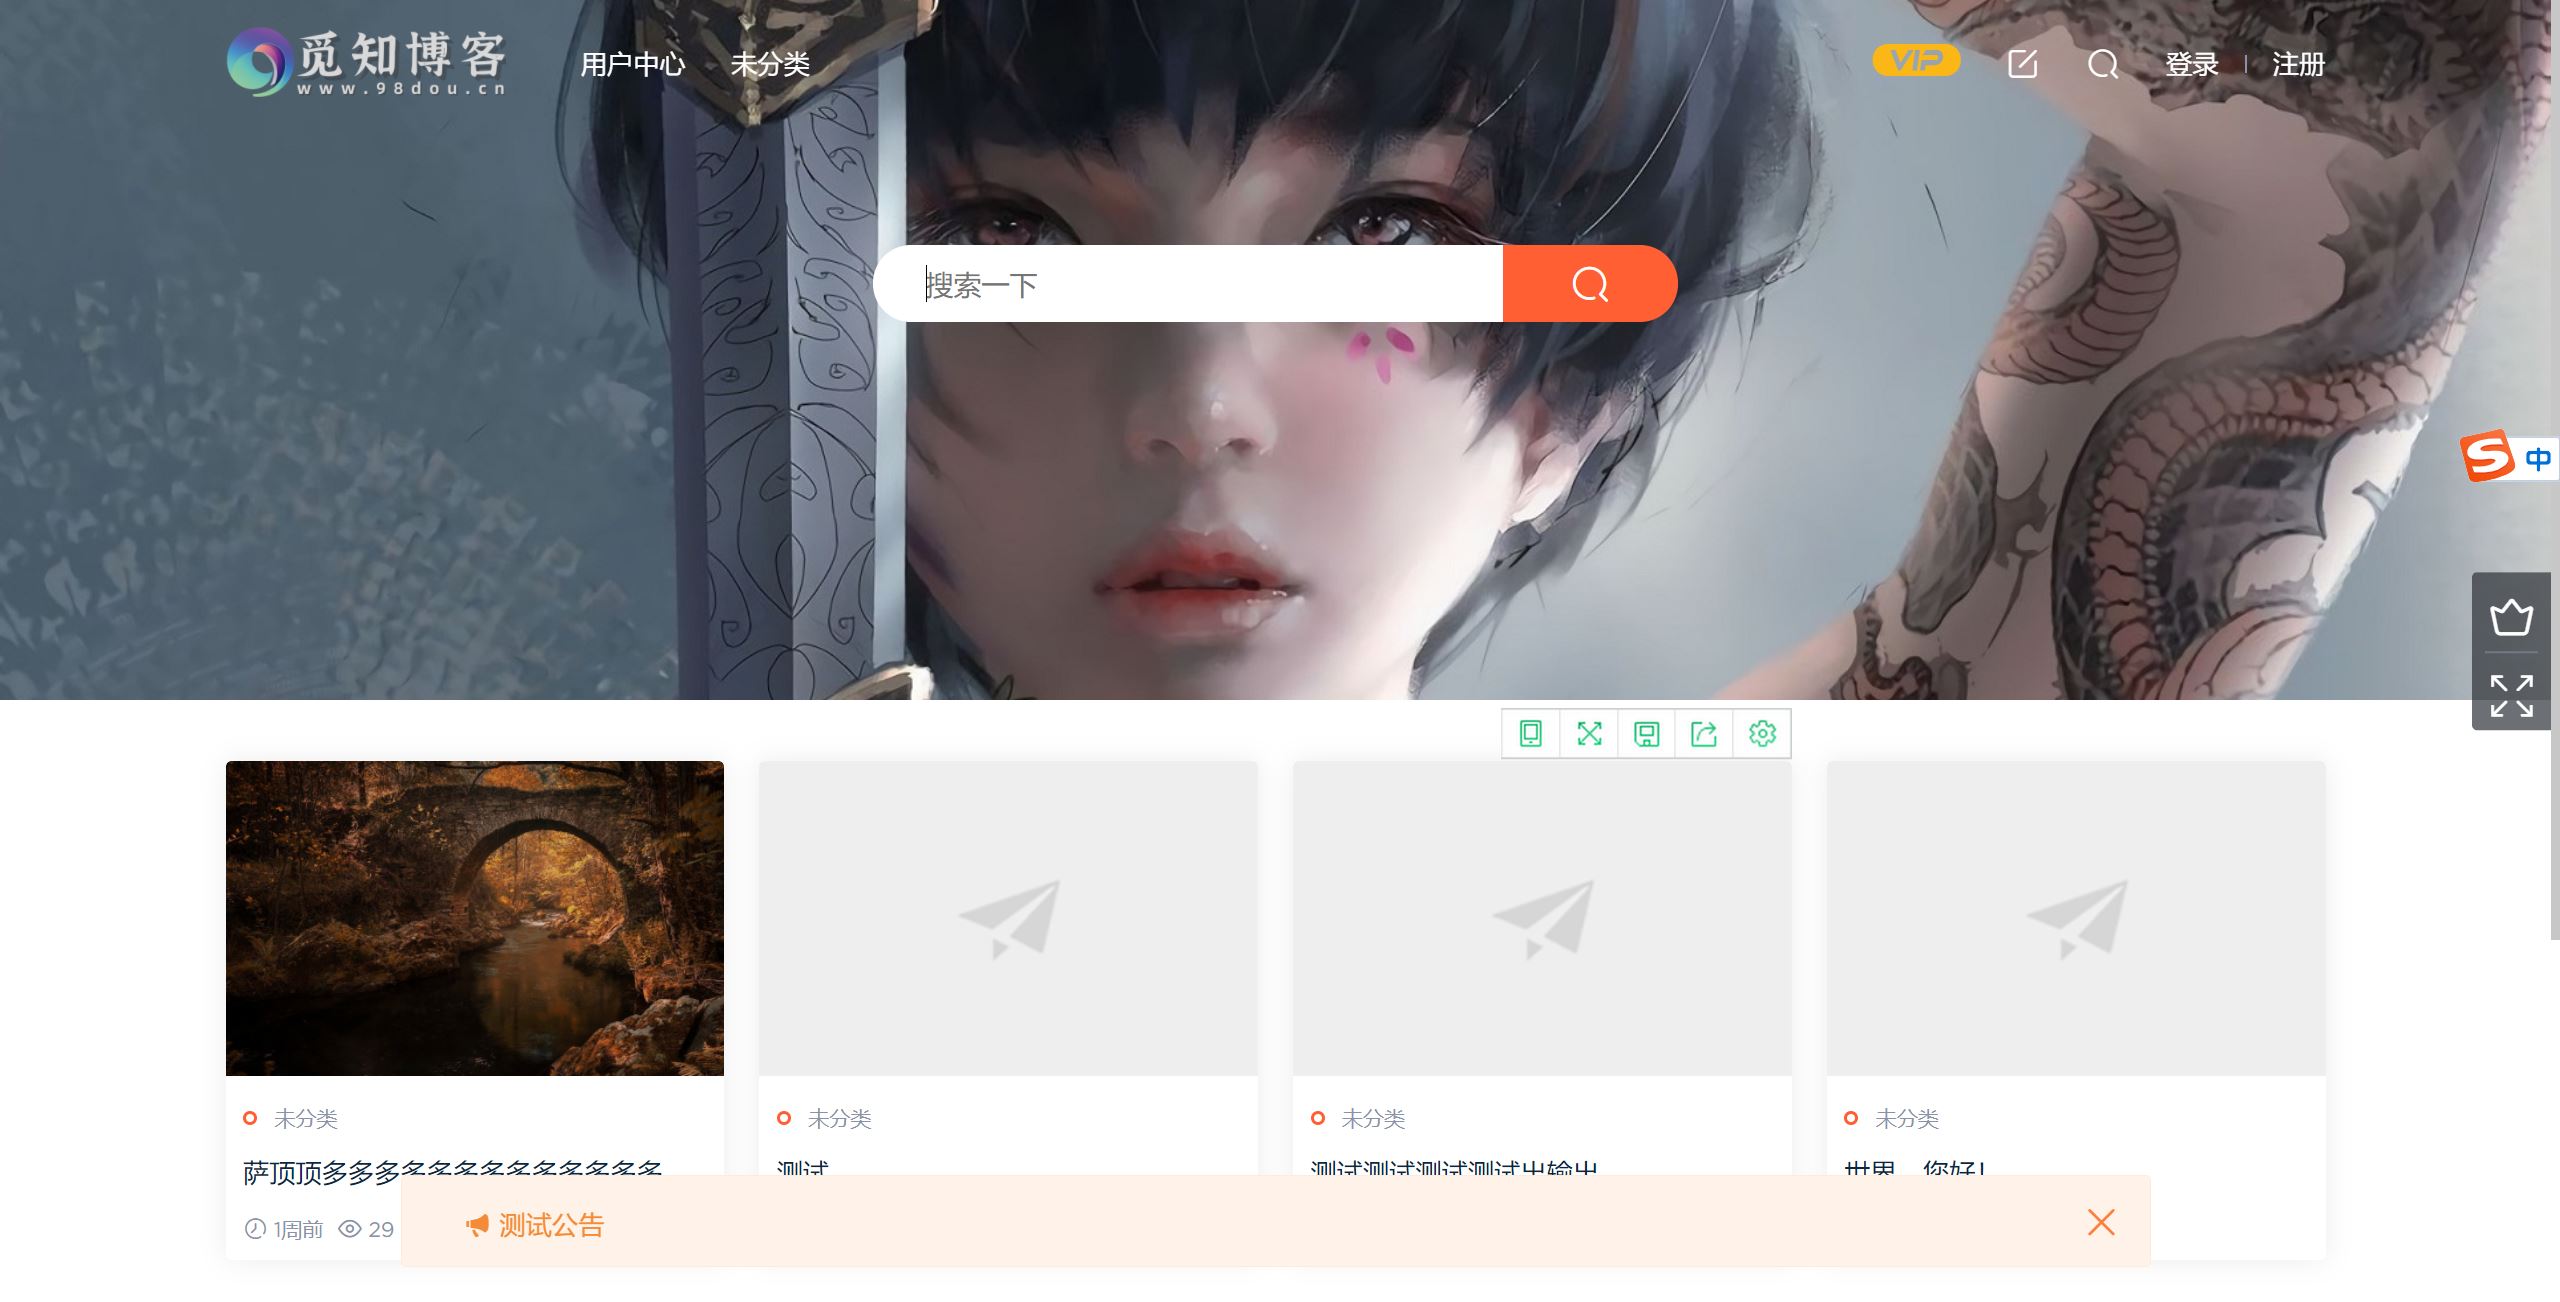Click the expand arrows icon in green toolbar
2560x1302 pixels.
click(1589, 734)
